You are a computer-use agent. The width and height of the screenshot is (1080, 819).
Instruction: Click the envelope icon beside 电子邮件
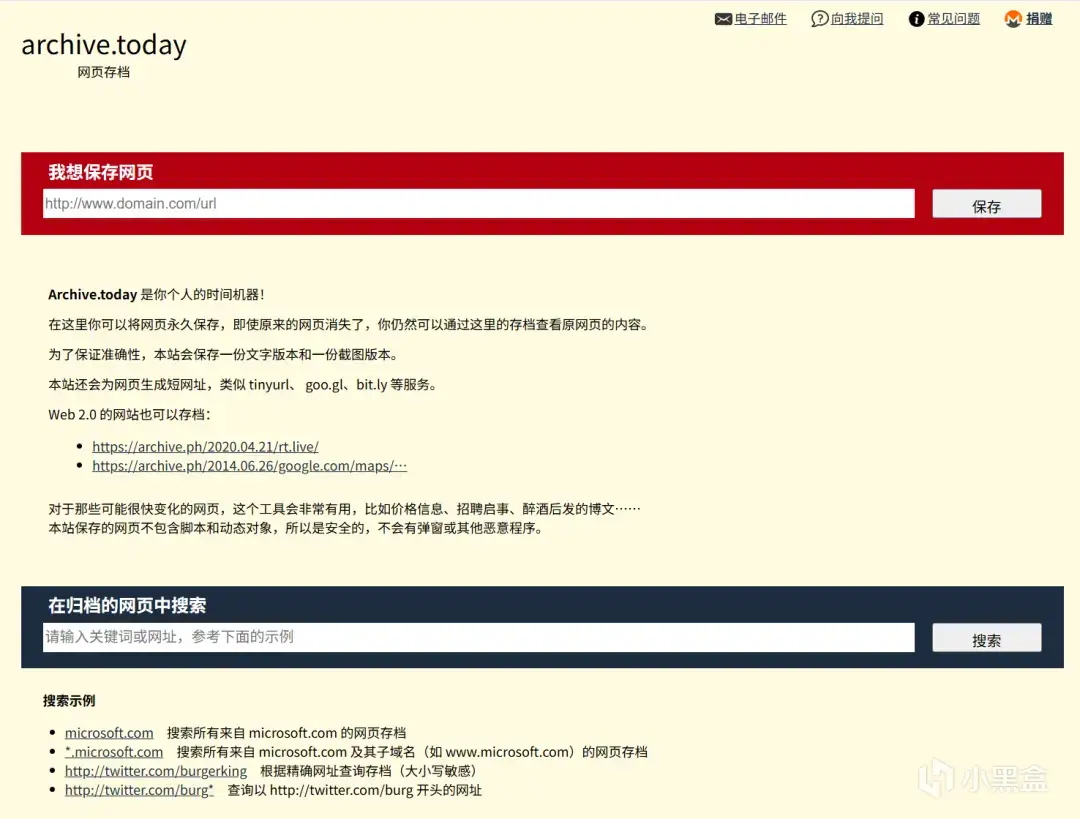pyautogui.click(x=723, y=19)
